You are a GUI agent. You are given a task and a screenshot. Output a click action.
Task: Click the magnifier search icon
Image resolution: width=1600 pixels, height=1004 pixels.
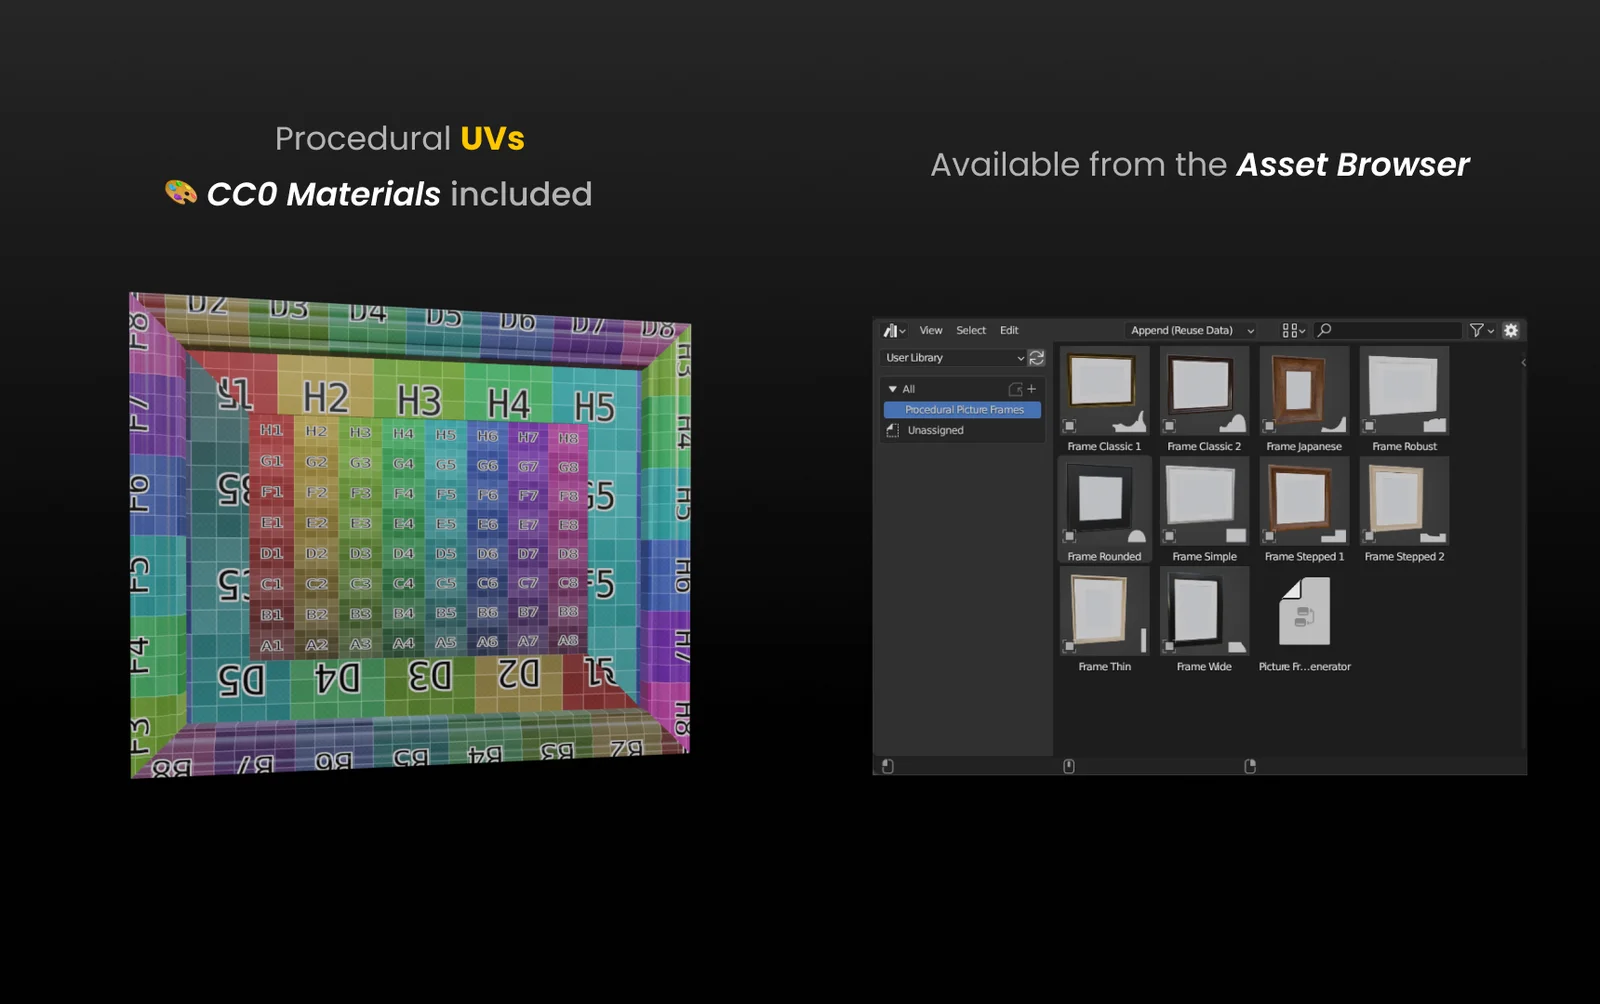tap(1325, 330)
